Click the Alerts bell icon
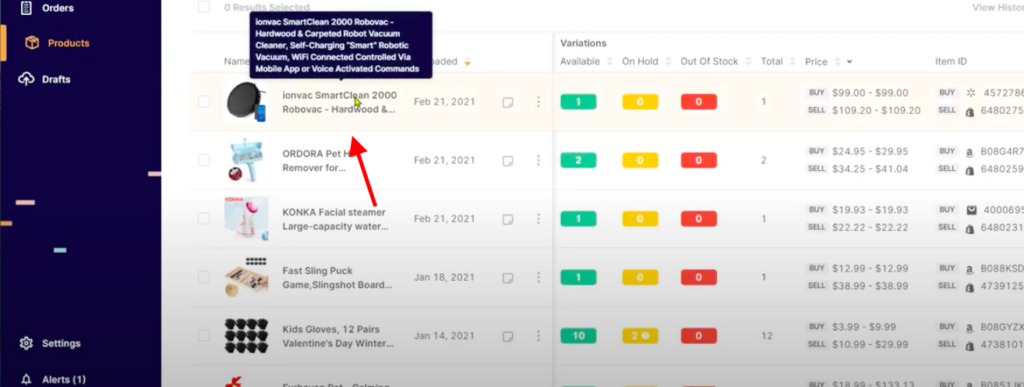Viewport: 1024px width, 387px height. tap(27, 379)
